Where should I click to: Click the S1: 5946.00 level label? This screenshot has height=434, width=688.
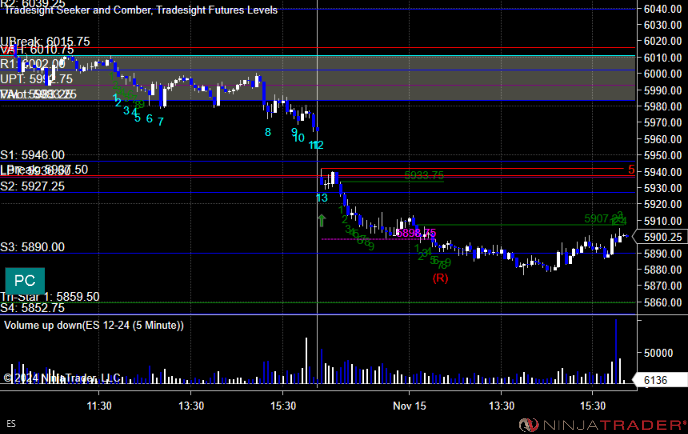tap(32, 155)
